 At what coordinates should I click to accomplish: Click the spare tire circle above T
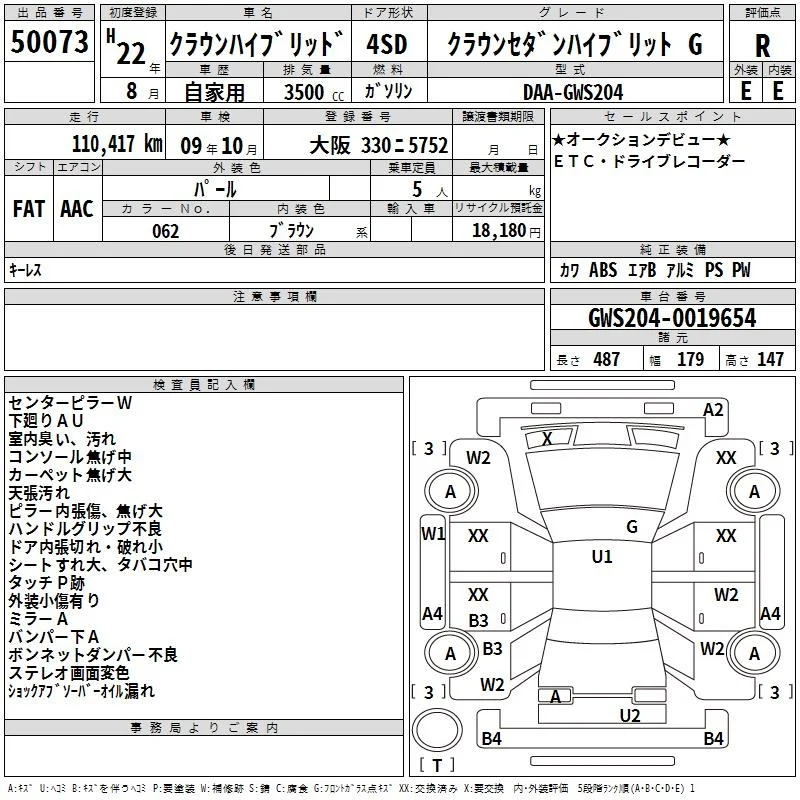437,730
